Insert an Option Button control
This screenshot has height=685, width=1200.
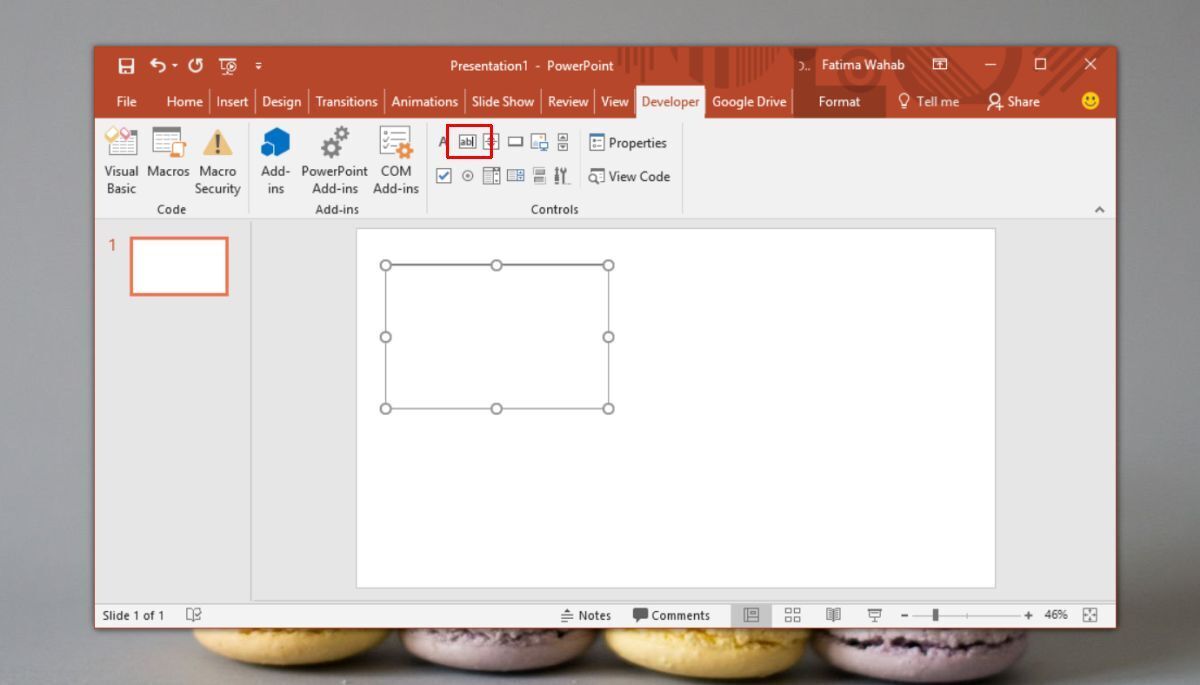467,175
